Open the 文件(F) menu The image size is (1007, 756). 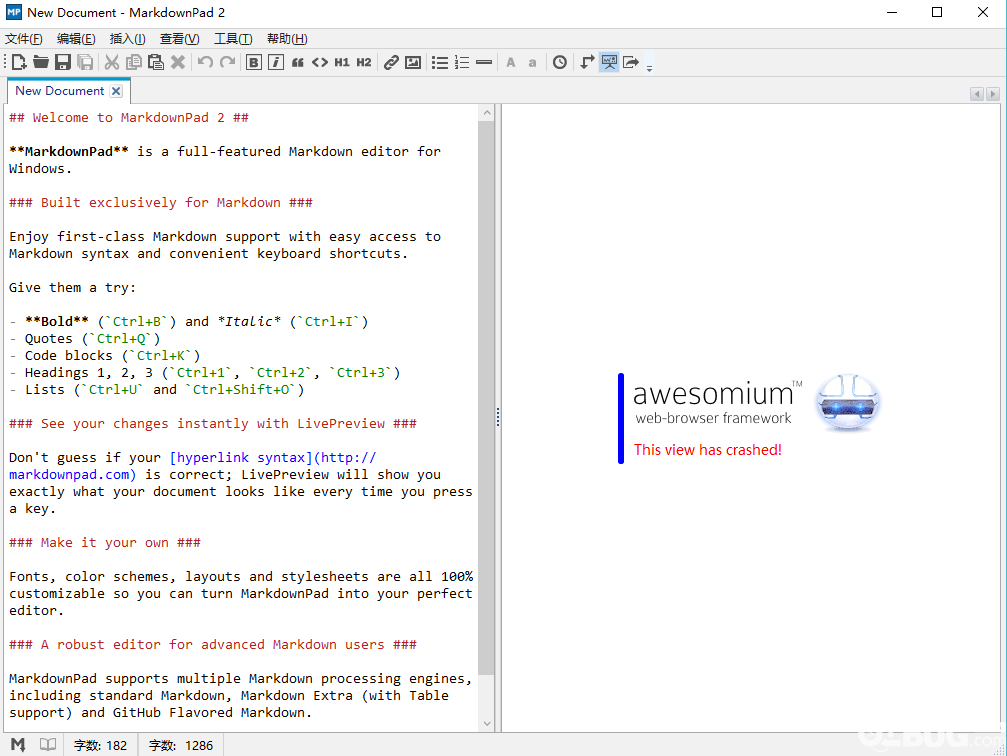(24, 39)
